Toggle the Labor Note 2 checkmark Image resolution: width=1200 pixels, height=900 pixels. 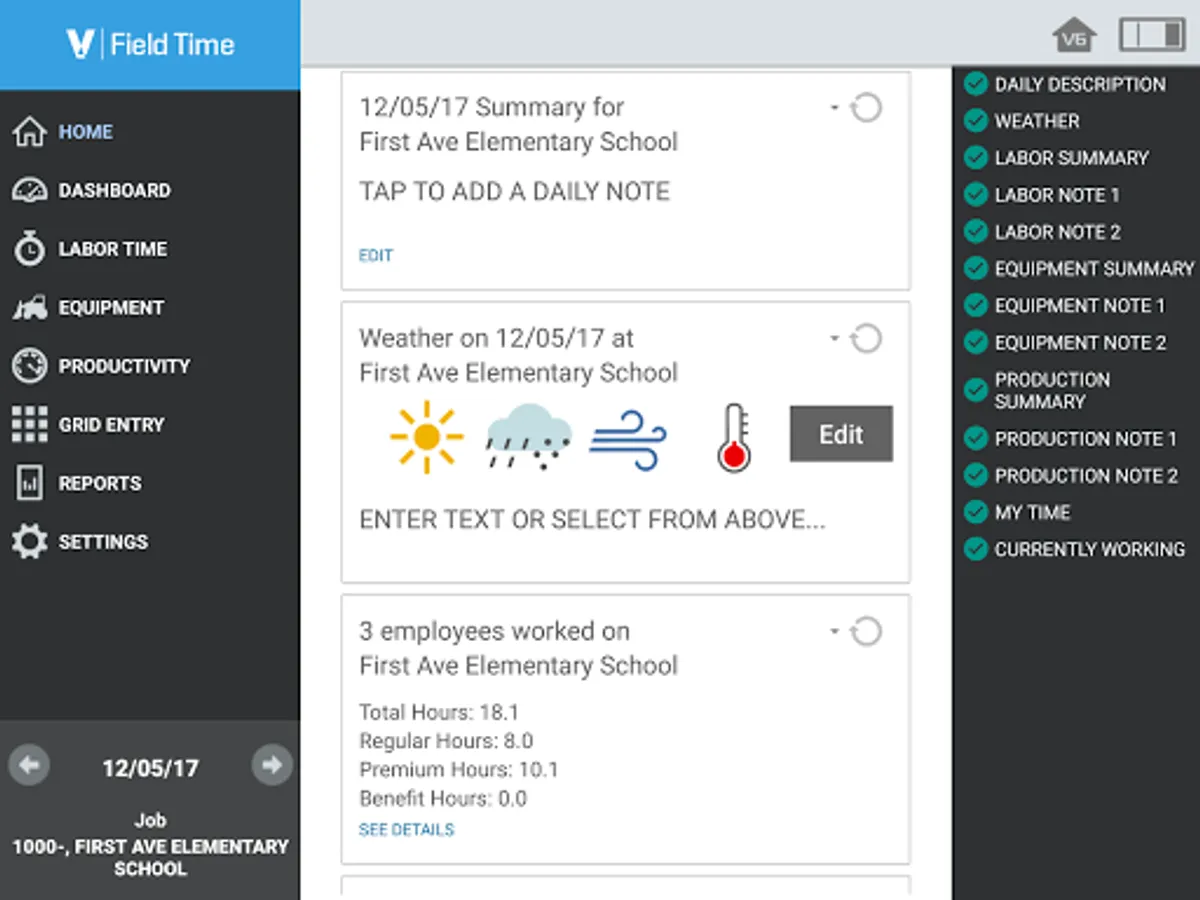coord(976,232)
